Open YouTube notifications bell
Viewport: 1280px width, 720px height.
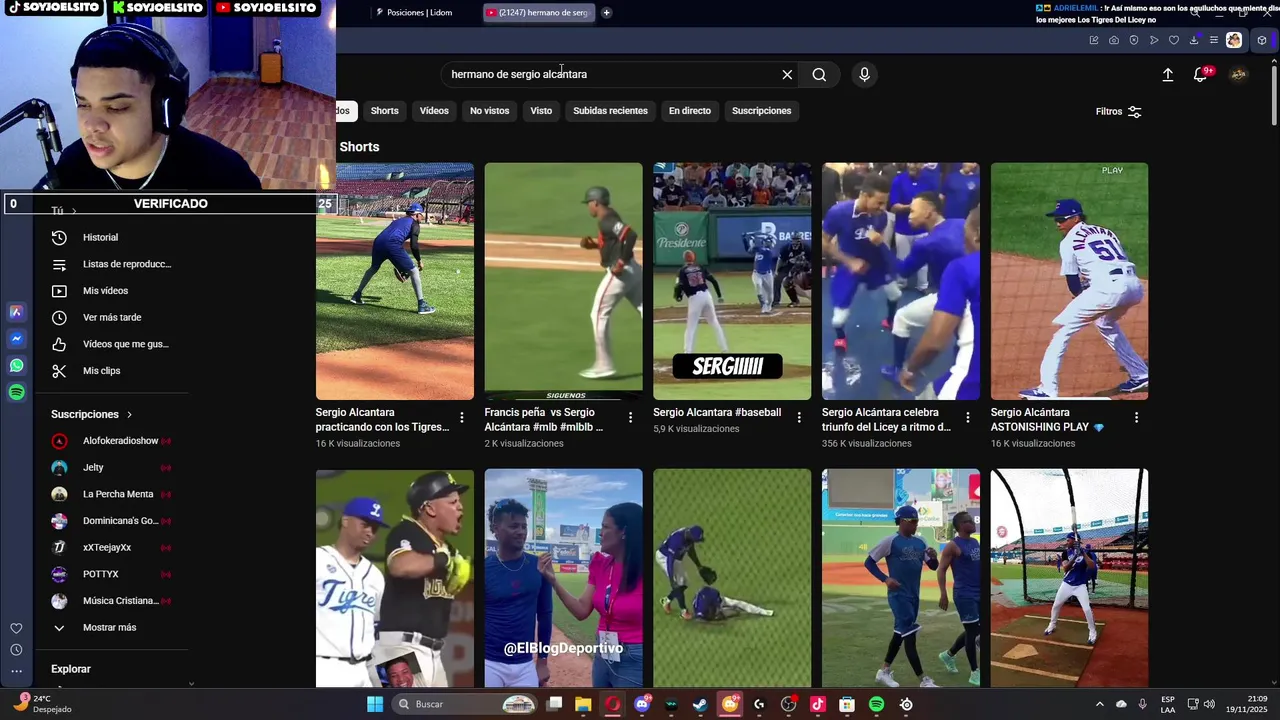[1201, 74]
